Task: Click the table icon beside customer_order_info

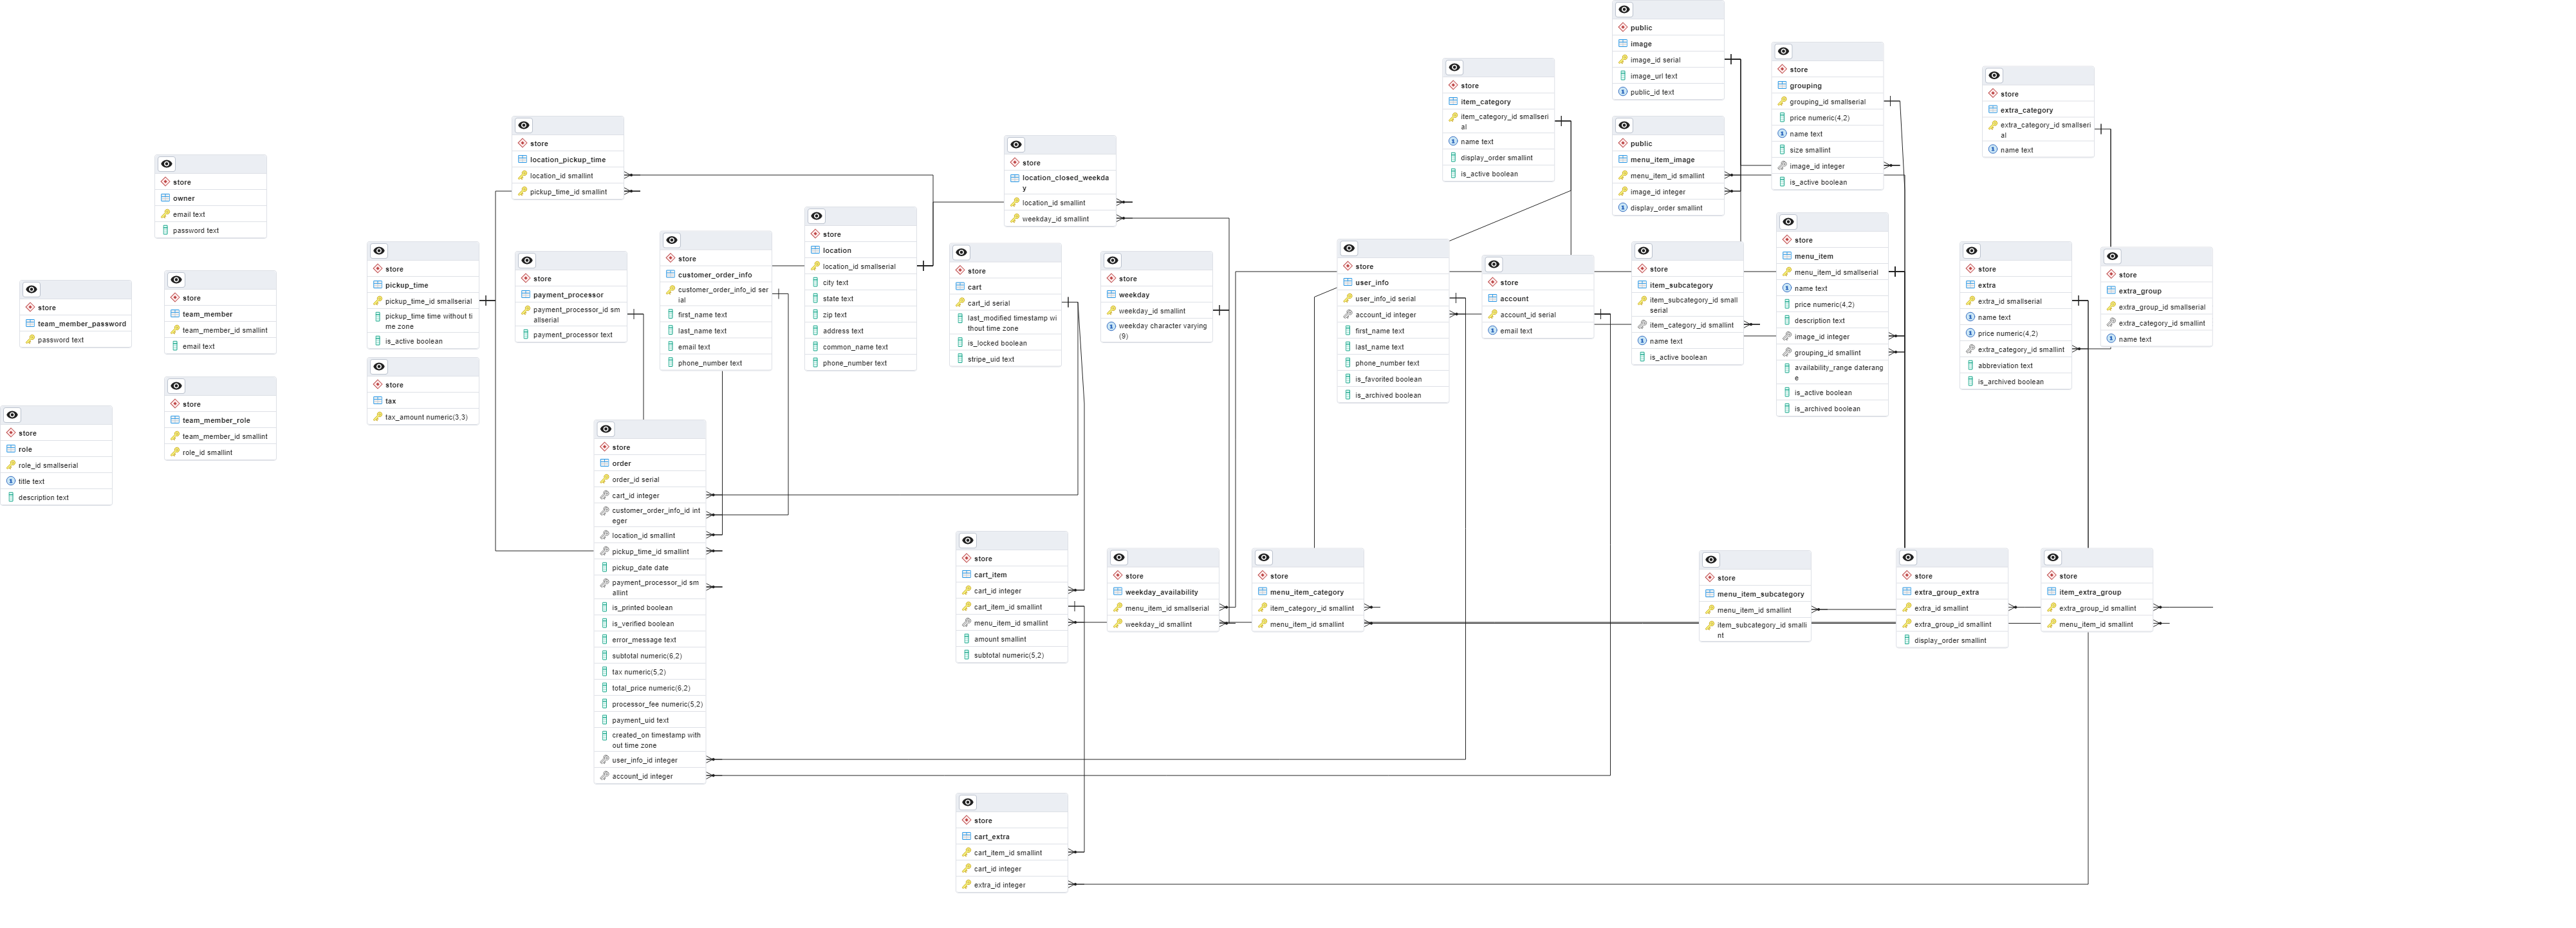Action: [x=671, y=274]
